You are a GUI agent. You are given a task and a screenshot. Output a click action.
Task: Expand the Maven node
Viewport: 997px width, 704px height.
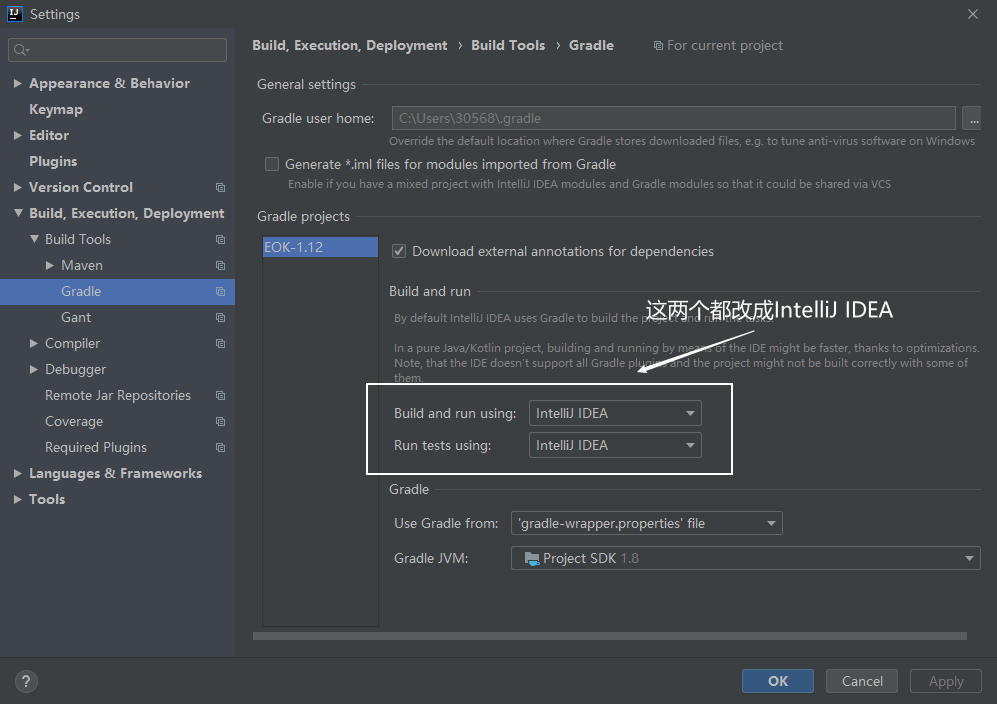click(50, 266)
